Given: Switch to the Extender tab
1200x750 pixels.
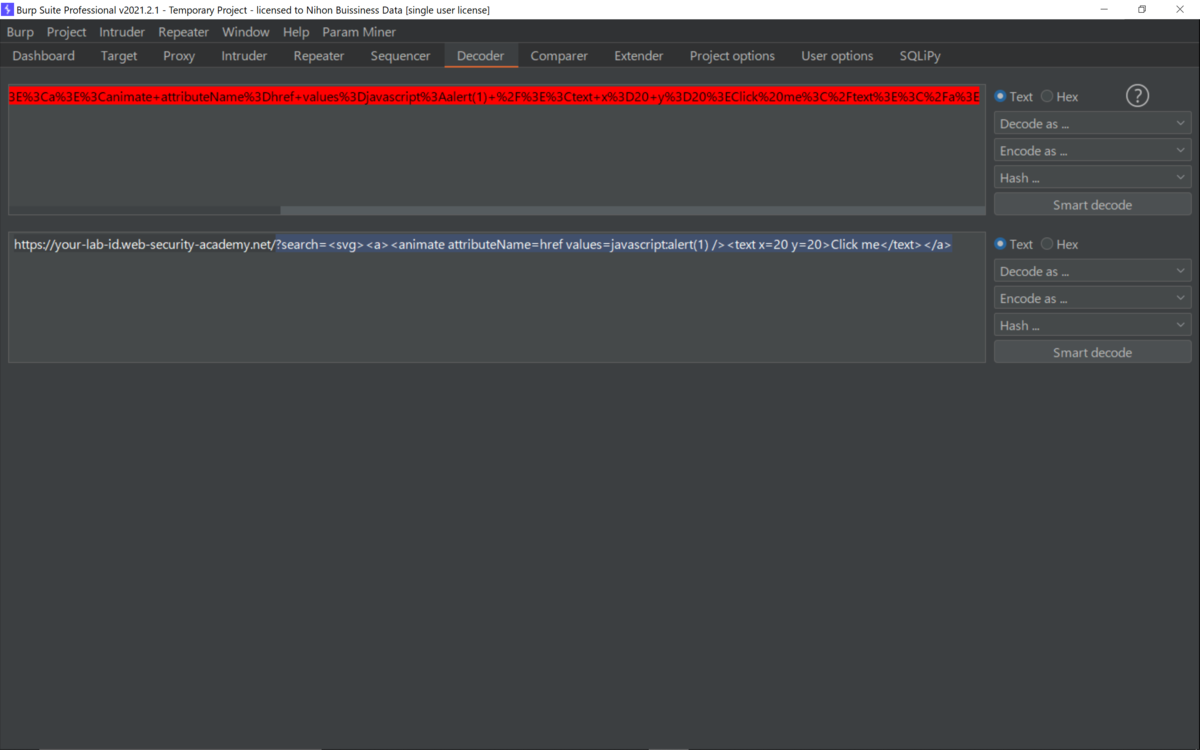Looking at the screenshot, I should tap(639, 56).
